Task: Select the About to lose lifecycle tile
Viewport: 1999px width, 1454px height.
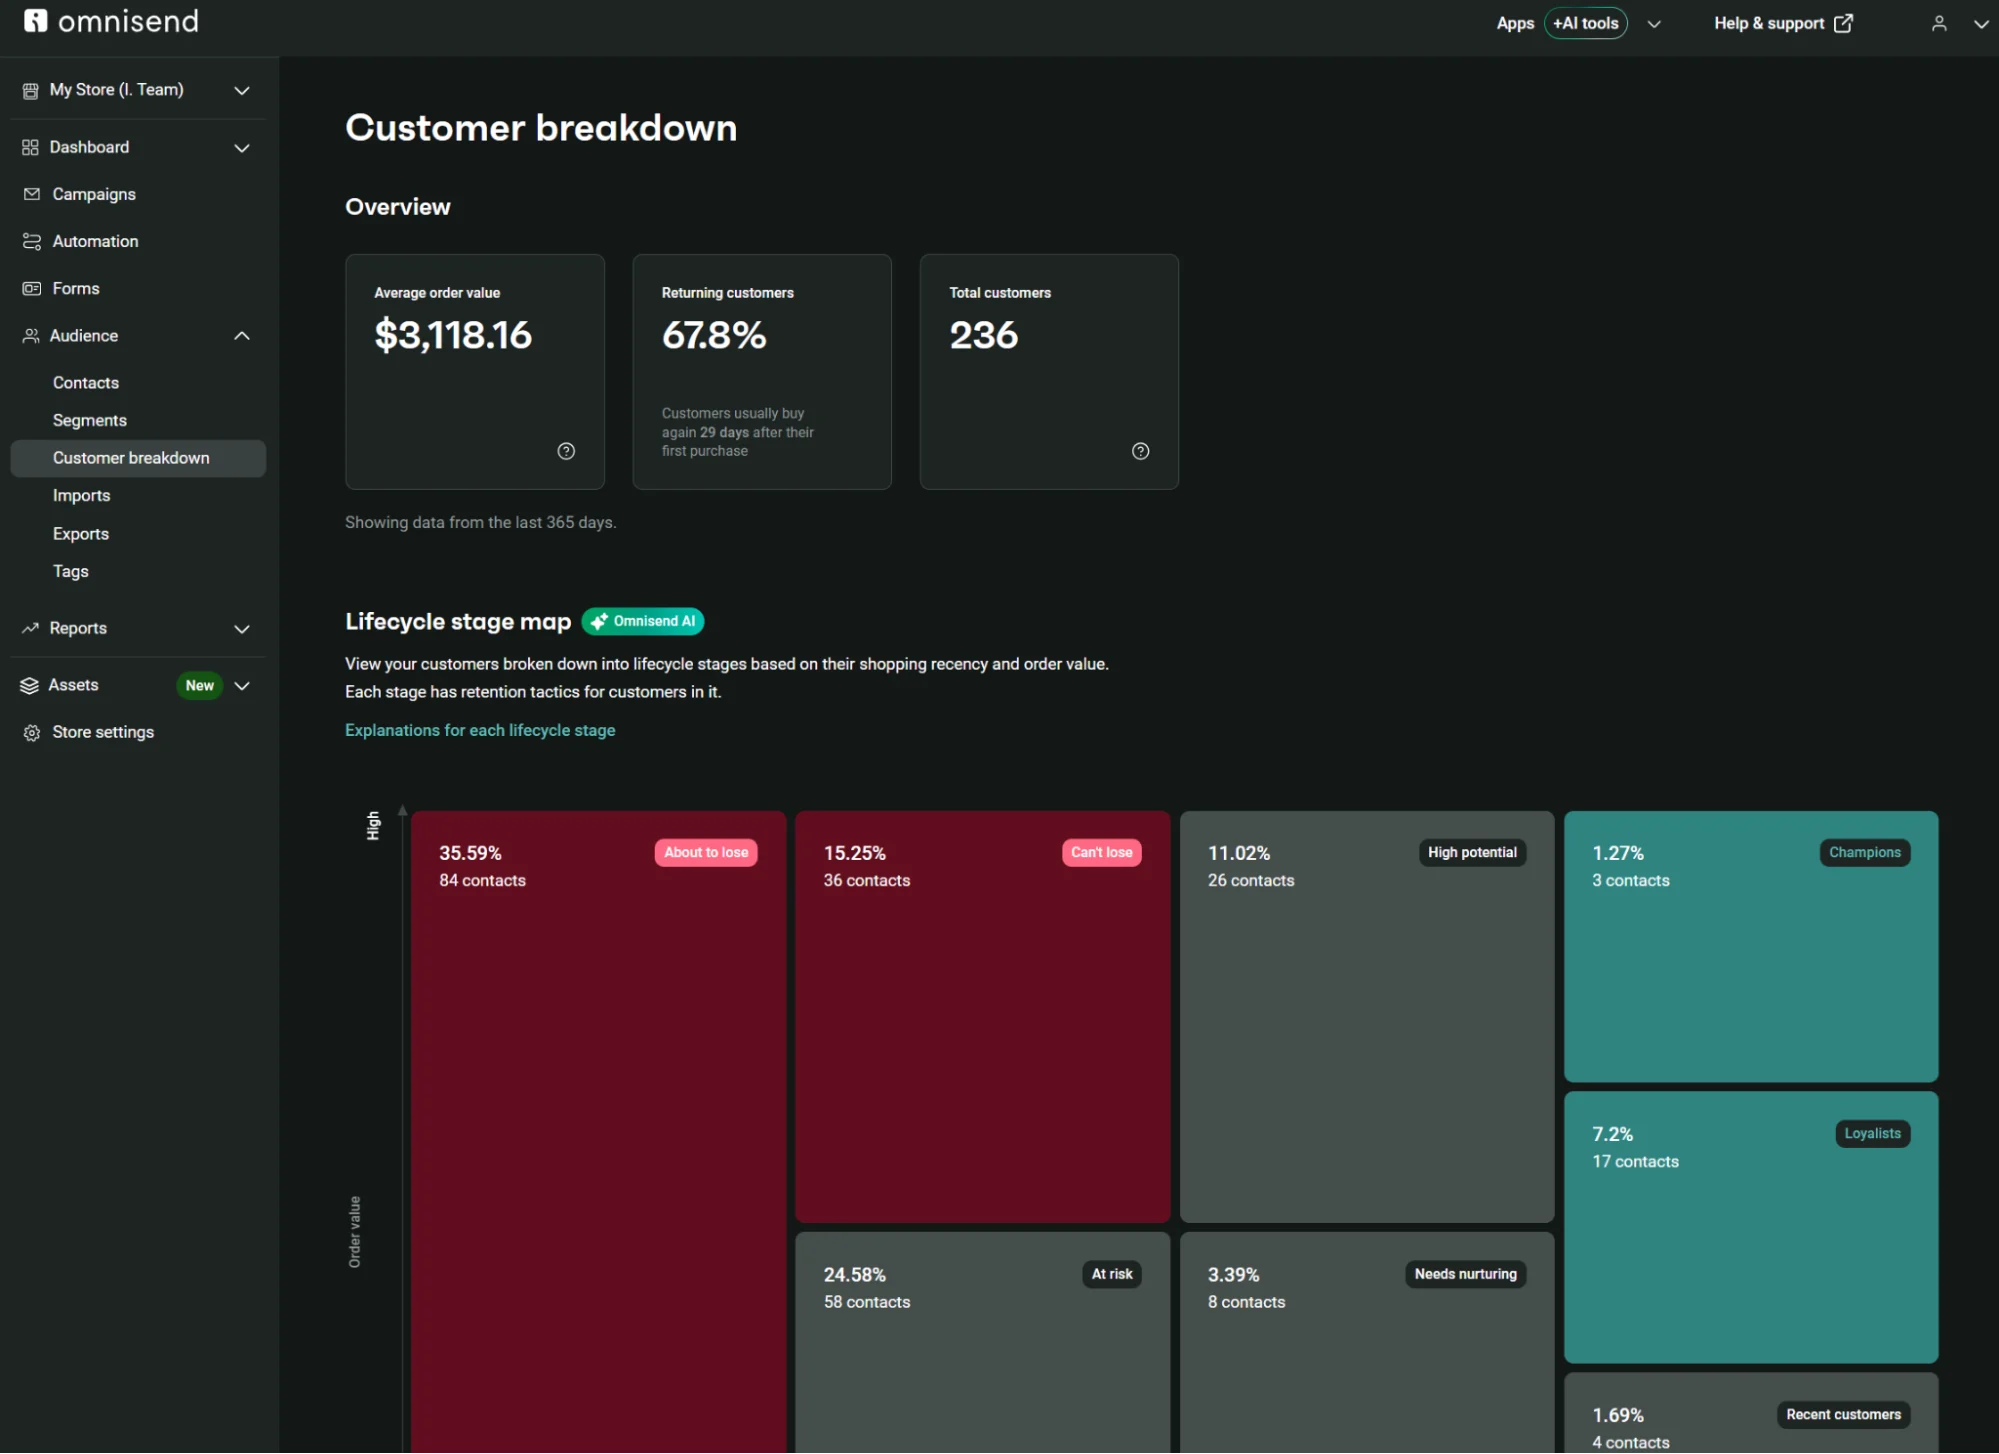Action: [x=598, y=1132]
